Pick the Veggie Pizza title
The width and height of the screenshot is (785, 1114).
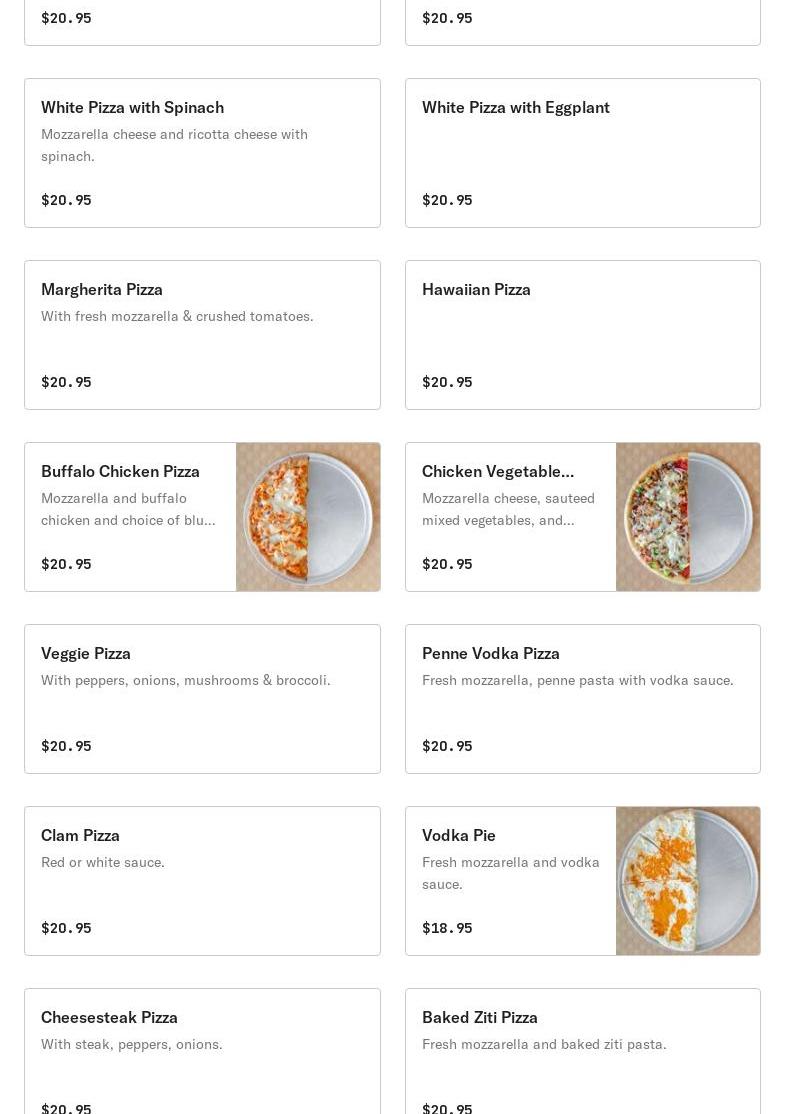[86, 653]
